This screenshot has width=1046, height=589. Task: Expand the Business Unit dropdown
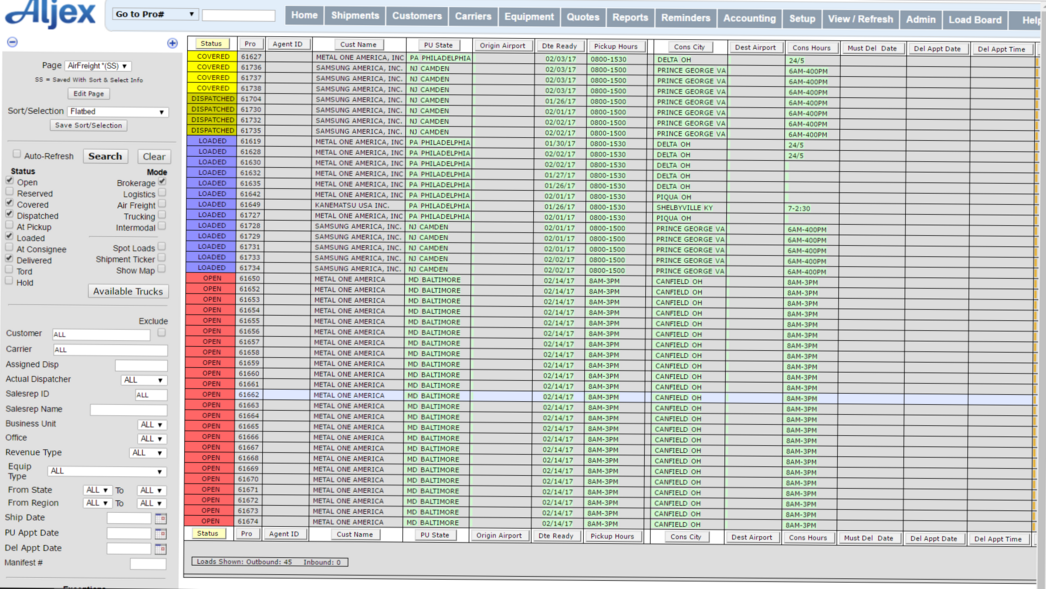(151, 424)
